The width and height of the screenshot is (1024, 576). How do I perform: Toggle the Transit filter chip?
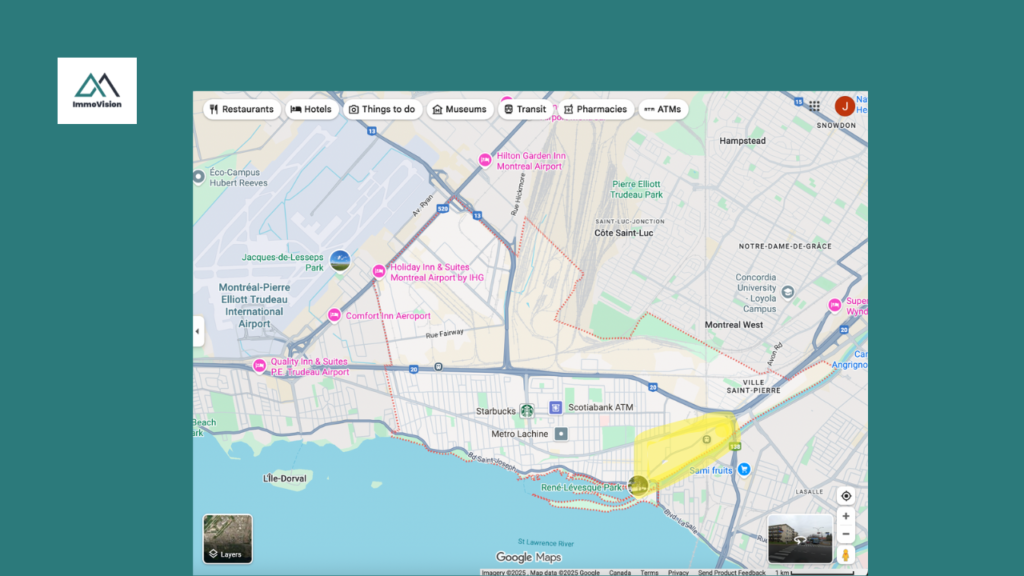527,109
